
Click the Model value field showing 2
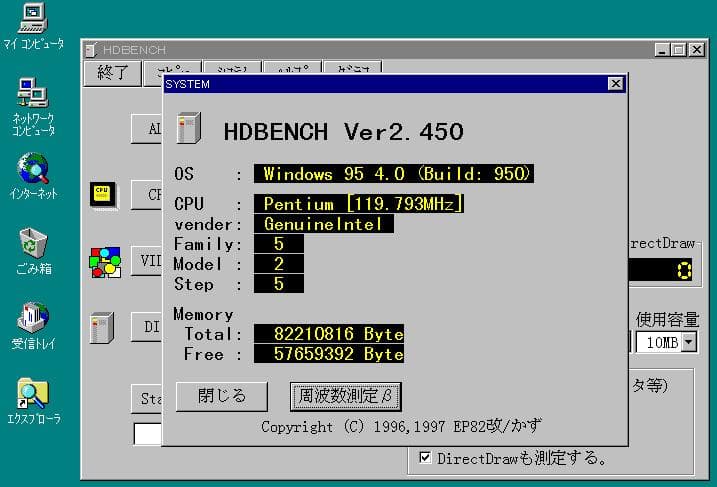[x=279, y=264]
